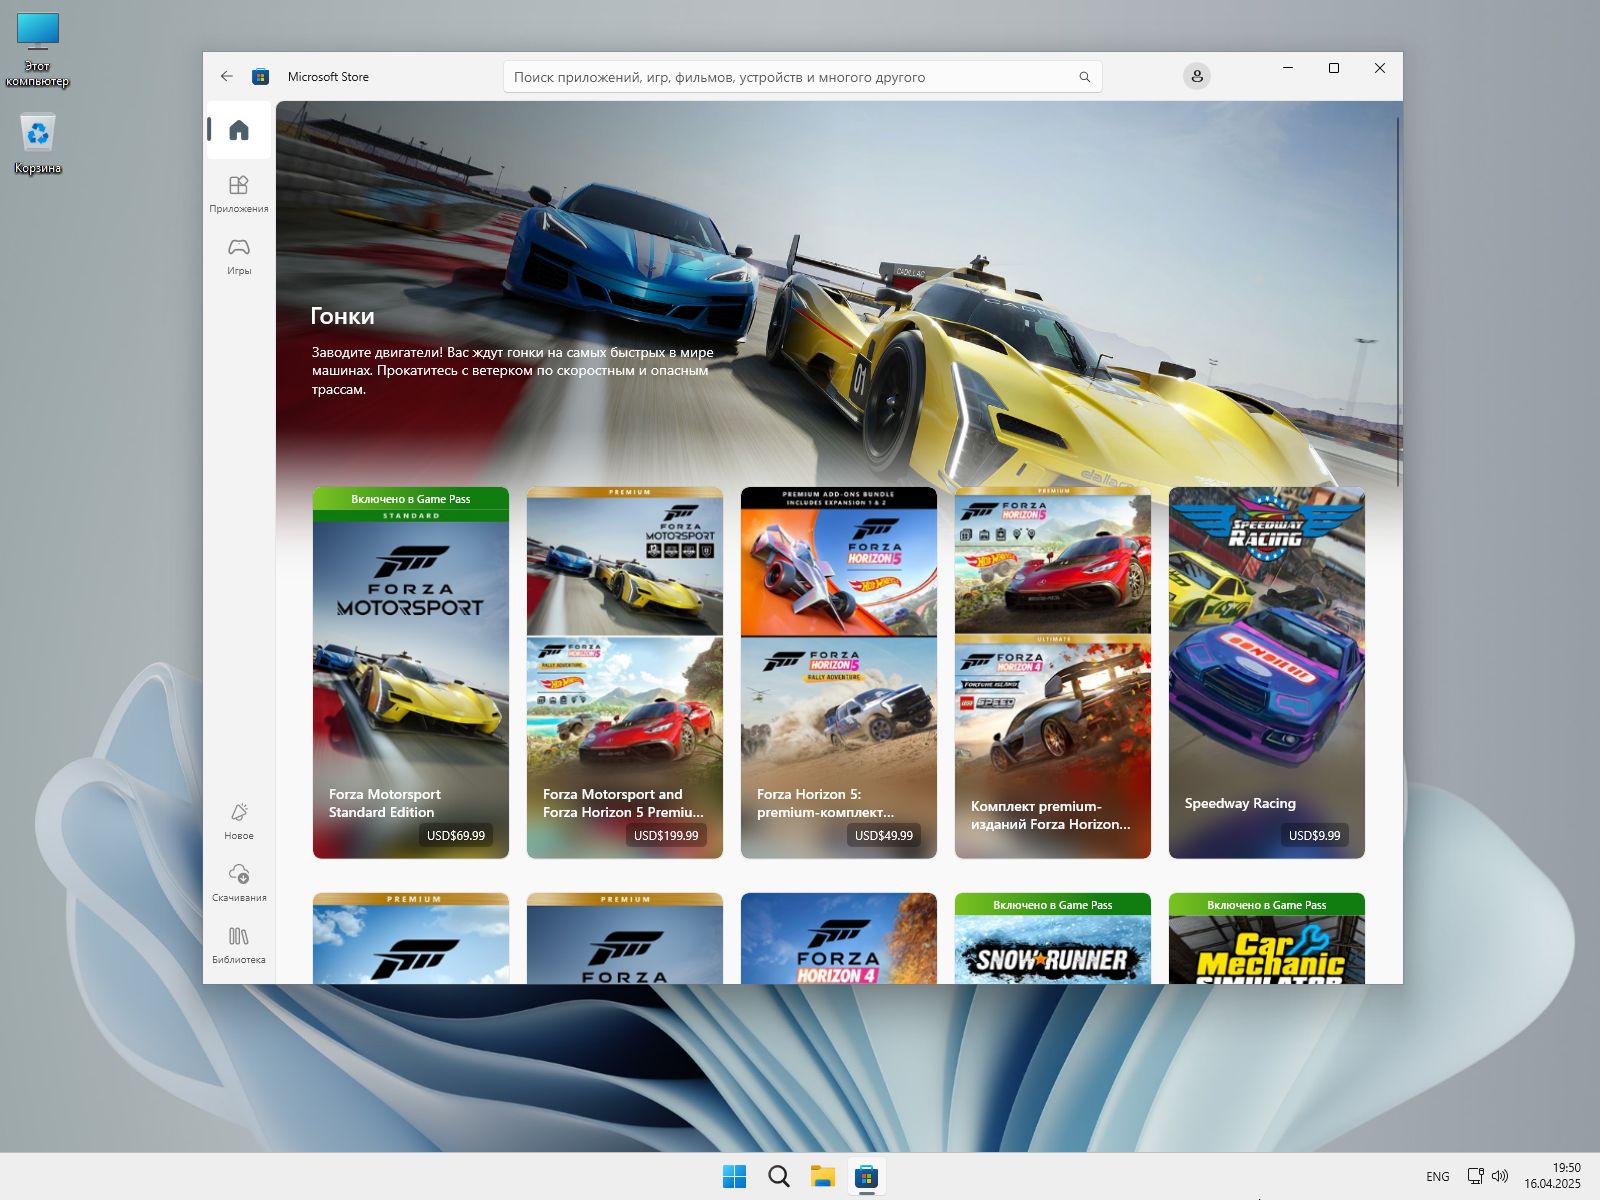Image resolution: width=1600 pixels, height=1200 pixels.
Task: Open the Car Mechanic Simulator card
Action: tap(1267, 938)
